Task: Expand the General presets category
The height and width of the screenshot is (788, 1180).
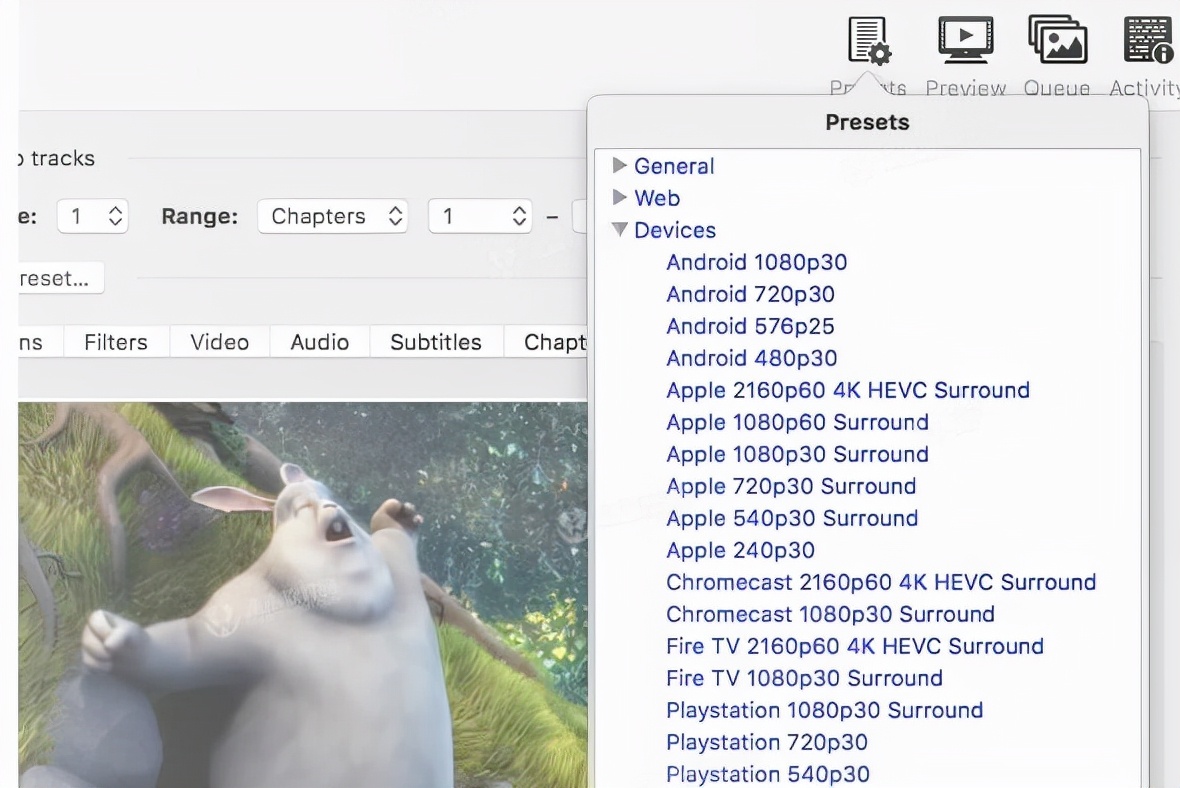Action: [620, 166]
